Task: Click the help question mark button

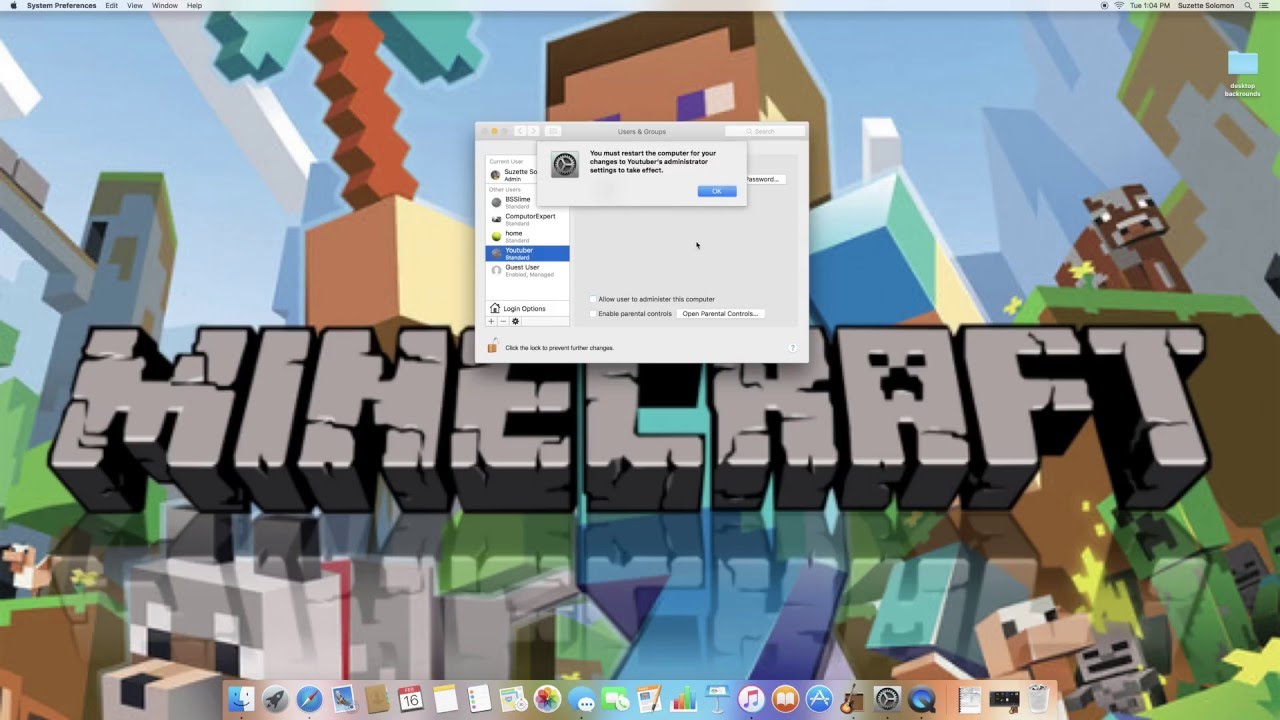Action: 793,348
